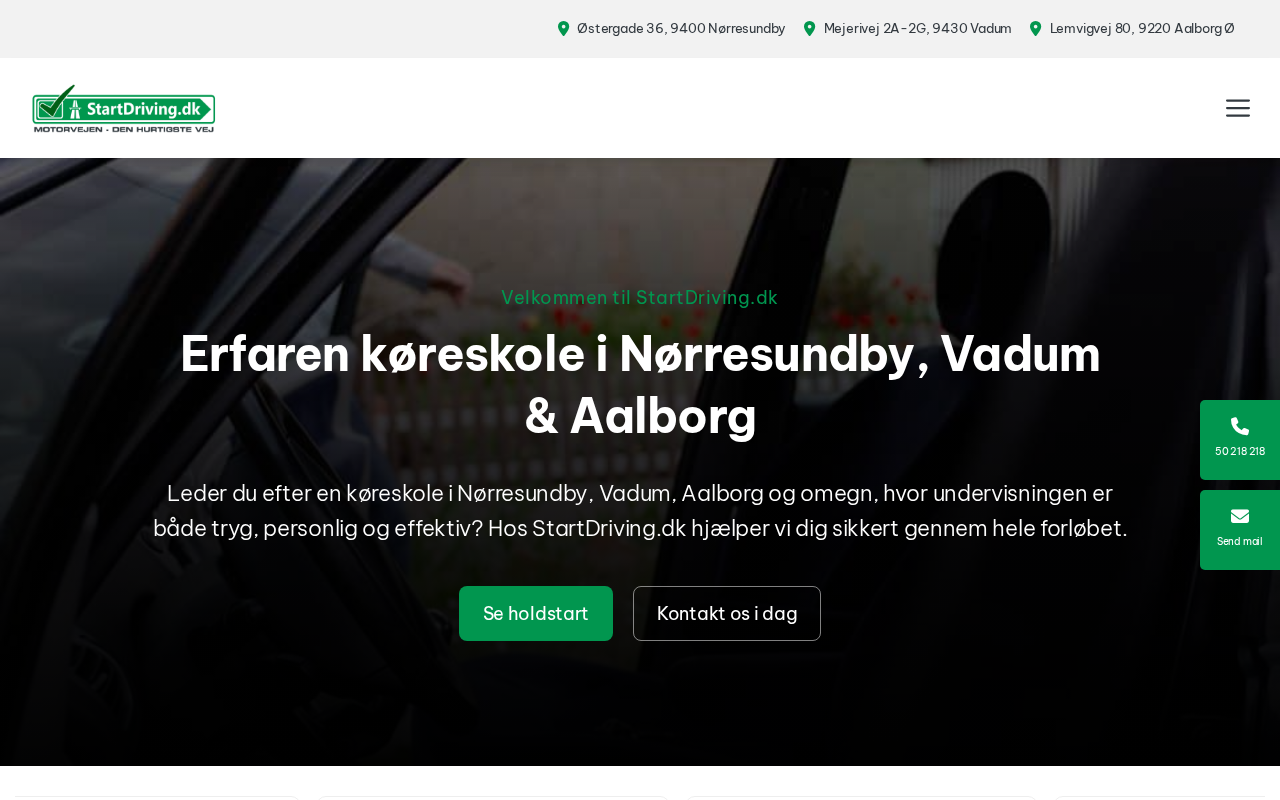Click the envelope mail icon
Image resolution: width=1280 pixels, height=800 pixels.
click(1240, 516)
